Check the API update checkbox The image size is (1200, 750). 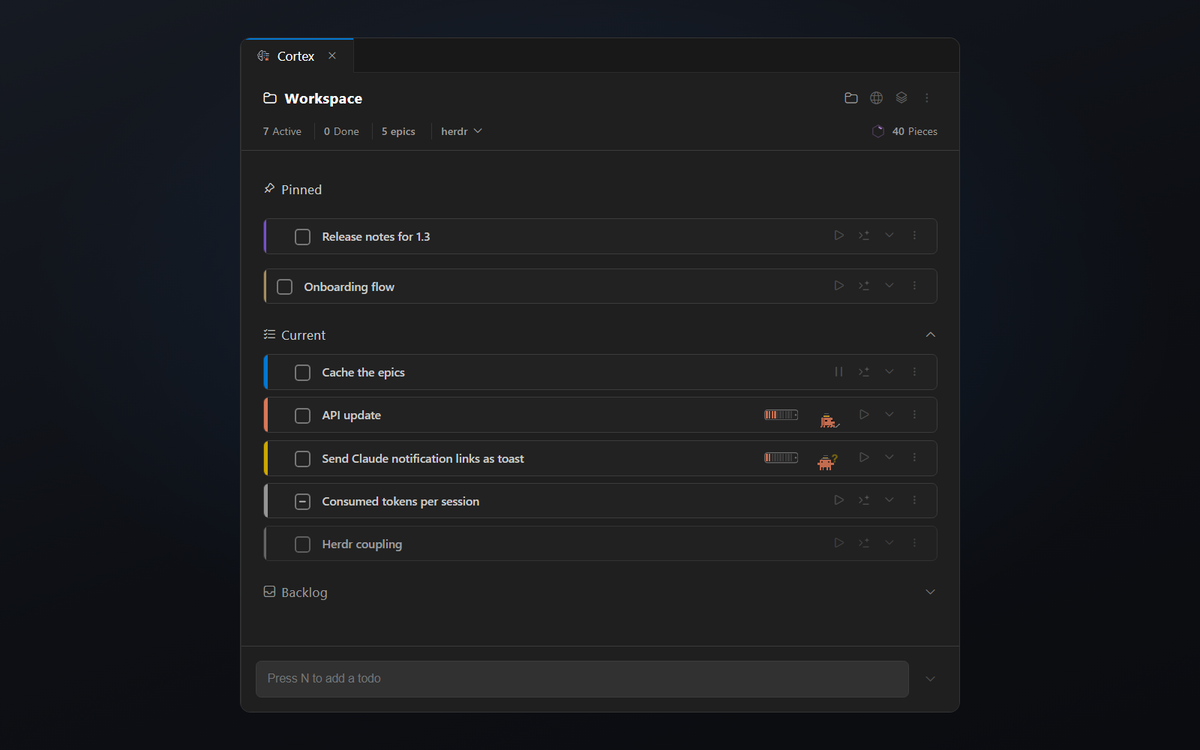pos(303,415)
